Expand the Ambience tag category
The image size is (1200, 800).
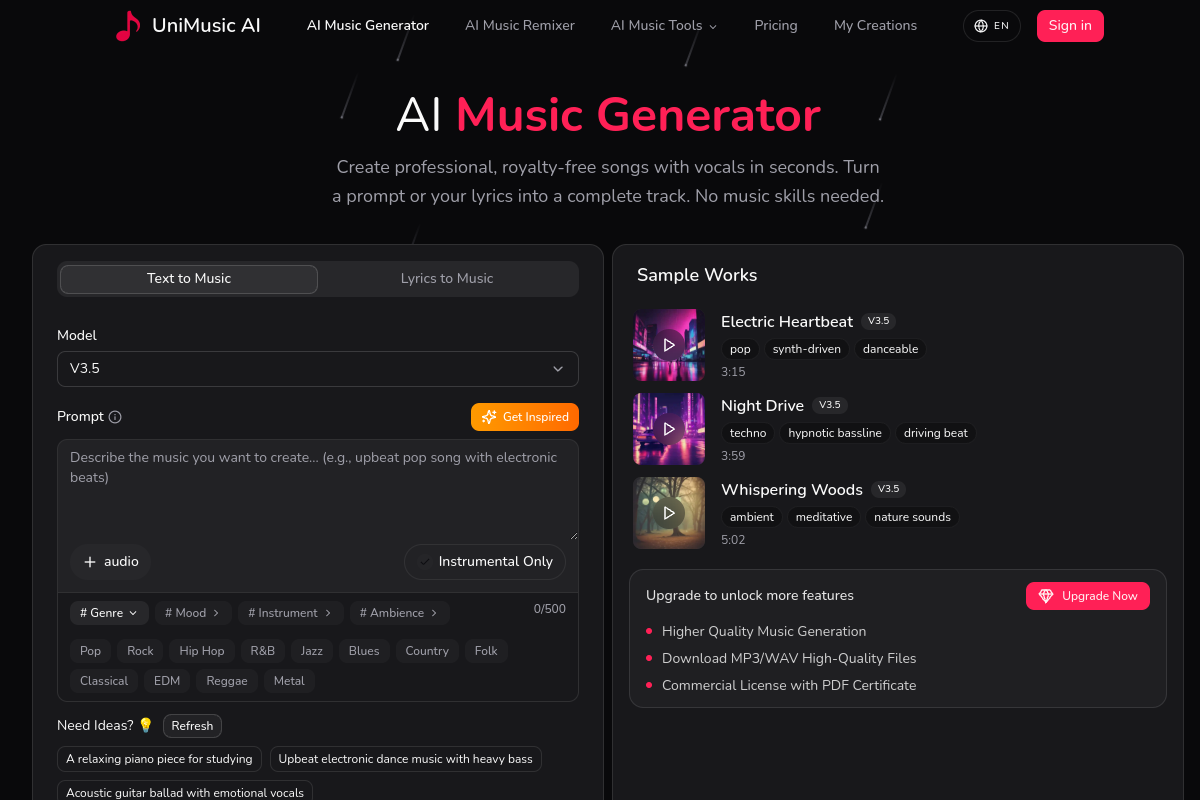click(x=399, y=613)
